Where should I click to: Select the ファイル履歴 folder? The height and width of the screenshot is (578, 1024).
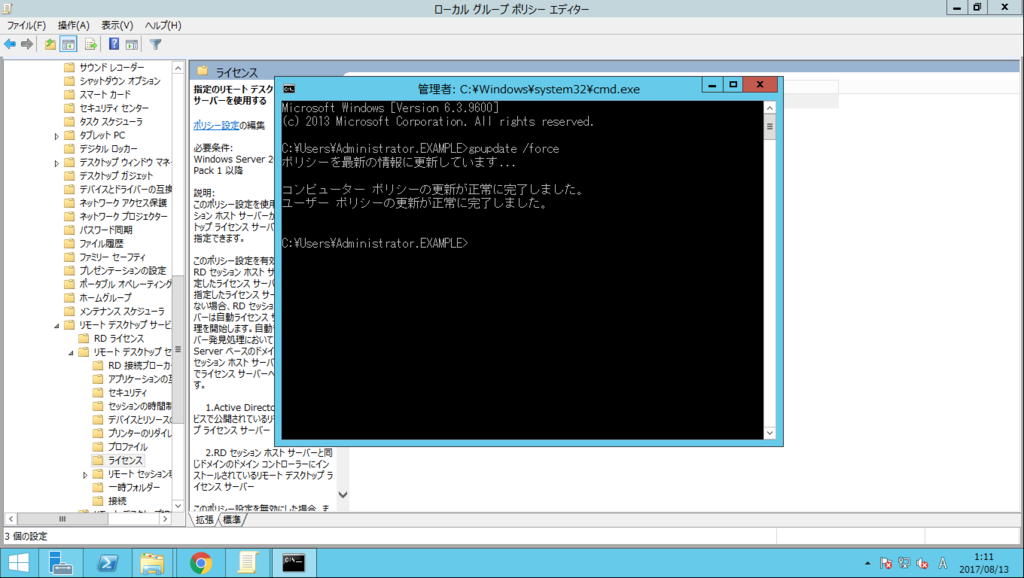pos(101,244)
